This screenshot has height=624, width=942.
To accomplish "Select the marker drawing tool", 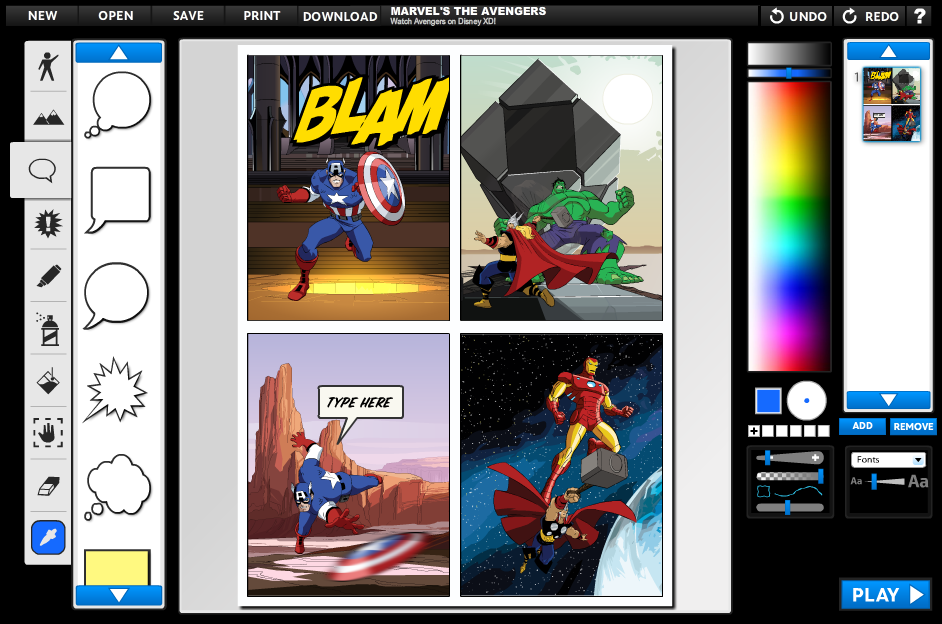I will click(48, 276).
